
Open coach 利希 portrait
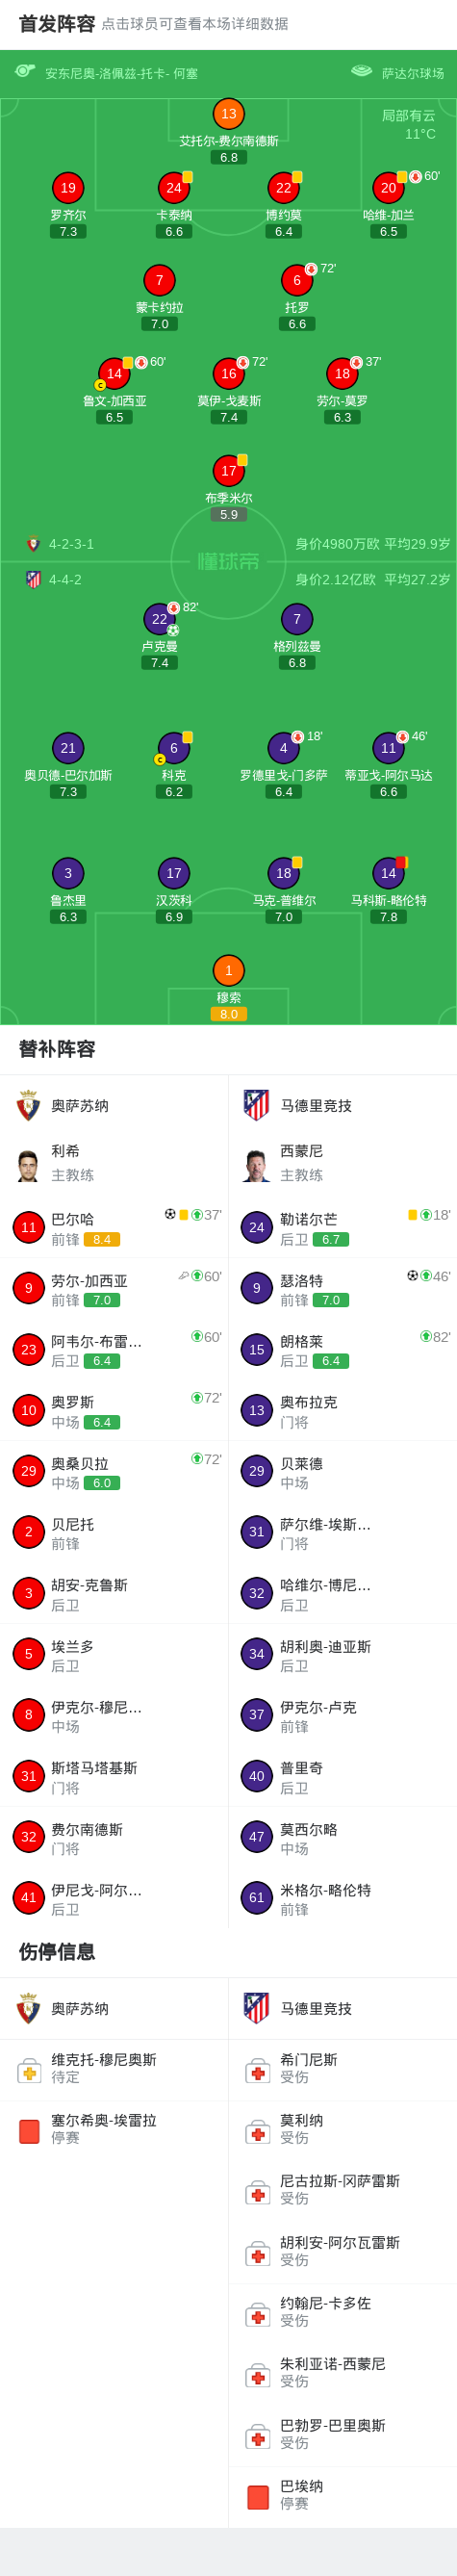point(28,1165)
